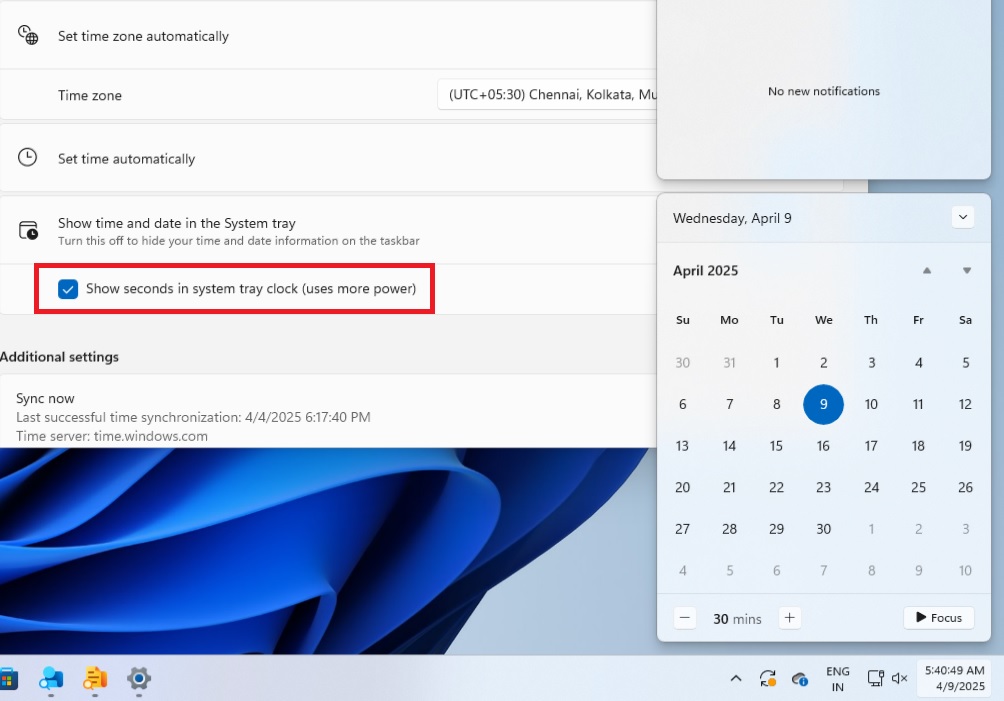The height and width of the screenshot is (701, 1004).
Task: Click the muted volume speaker icon
Action: tap(900, 678)
